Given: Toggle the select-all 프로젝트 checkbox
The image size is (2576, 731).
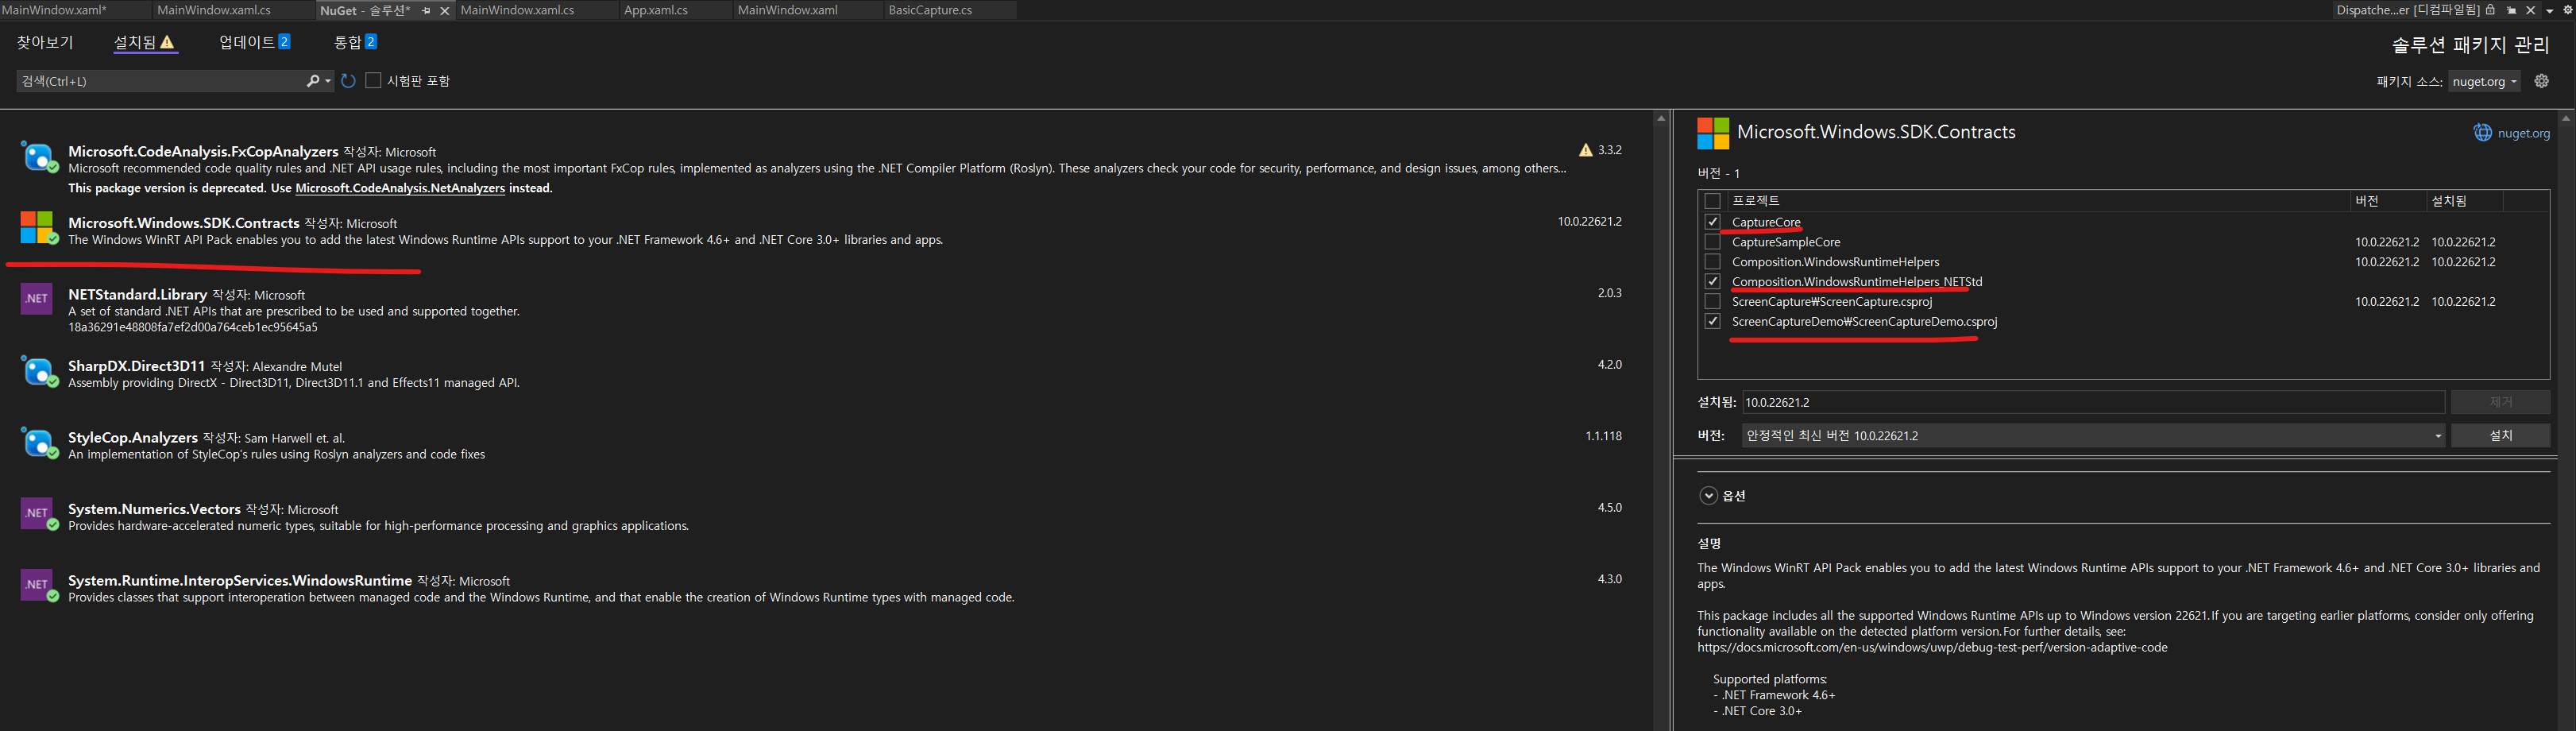Looking at the screenshot, I should click(1713, 202).
